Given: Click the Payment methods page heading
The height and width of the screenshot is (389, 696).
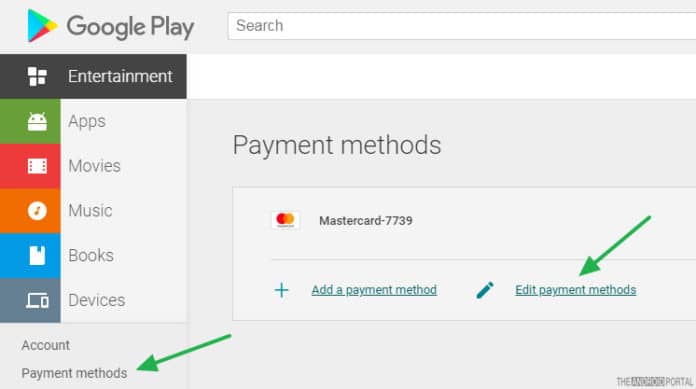Looking at the screenshot, I should [337, 145].
